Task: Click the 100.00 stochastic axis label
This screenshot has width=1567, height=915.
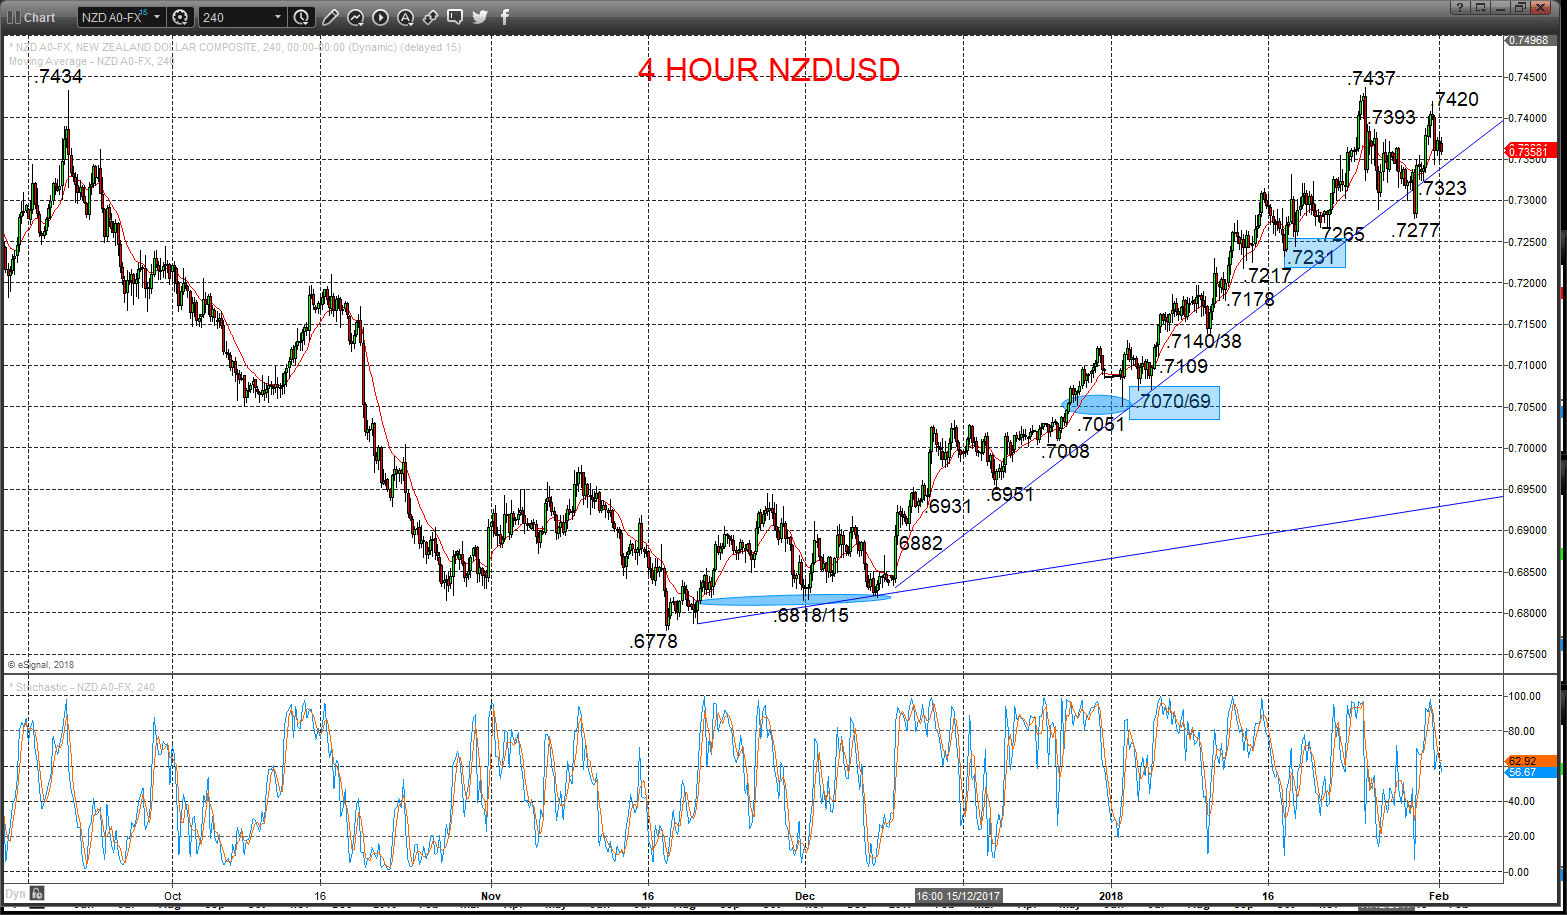Action: [x=1524, y=696]
